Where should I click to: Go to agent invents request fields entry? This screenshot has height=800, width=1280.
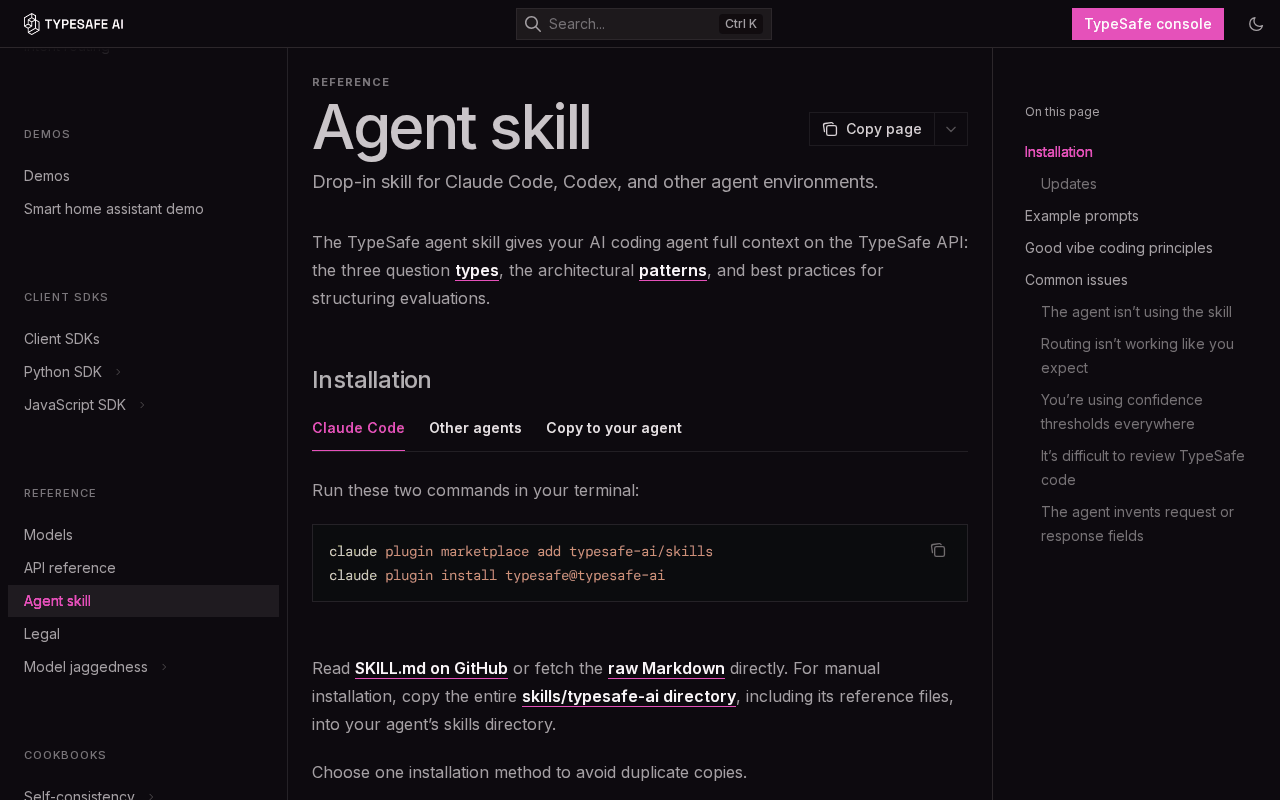pyautogui.click(x=1137, y=524)
